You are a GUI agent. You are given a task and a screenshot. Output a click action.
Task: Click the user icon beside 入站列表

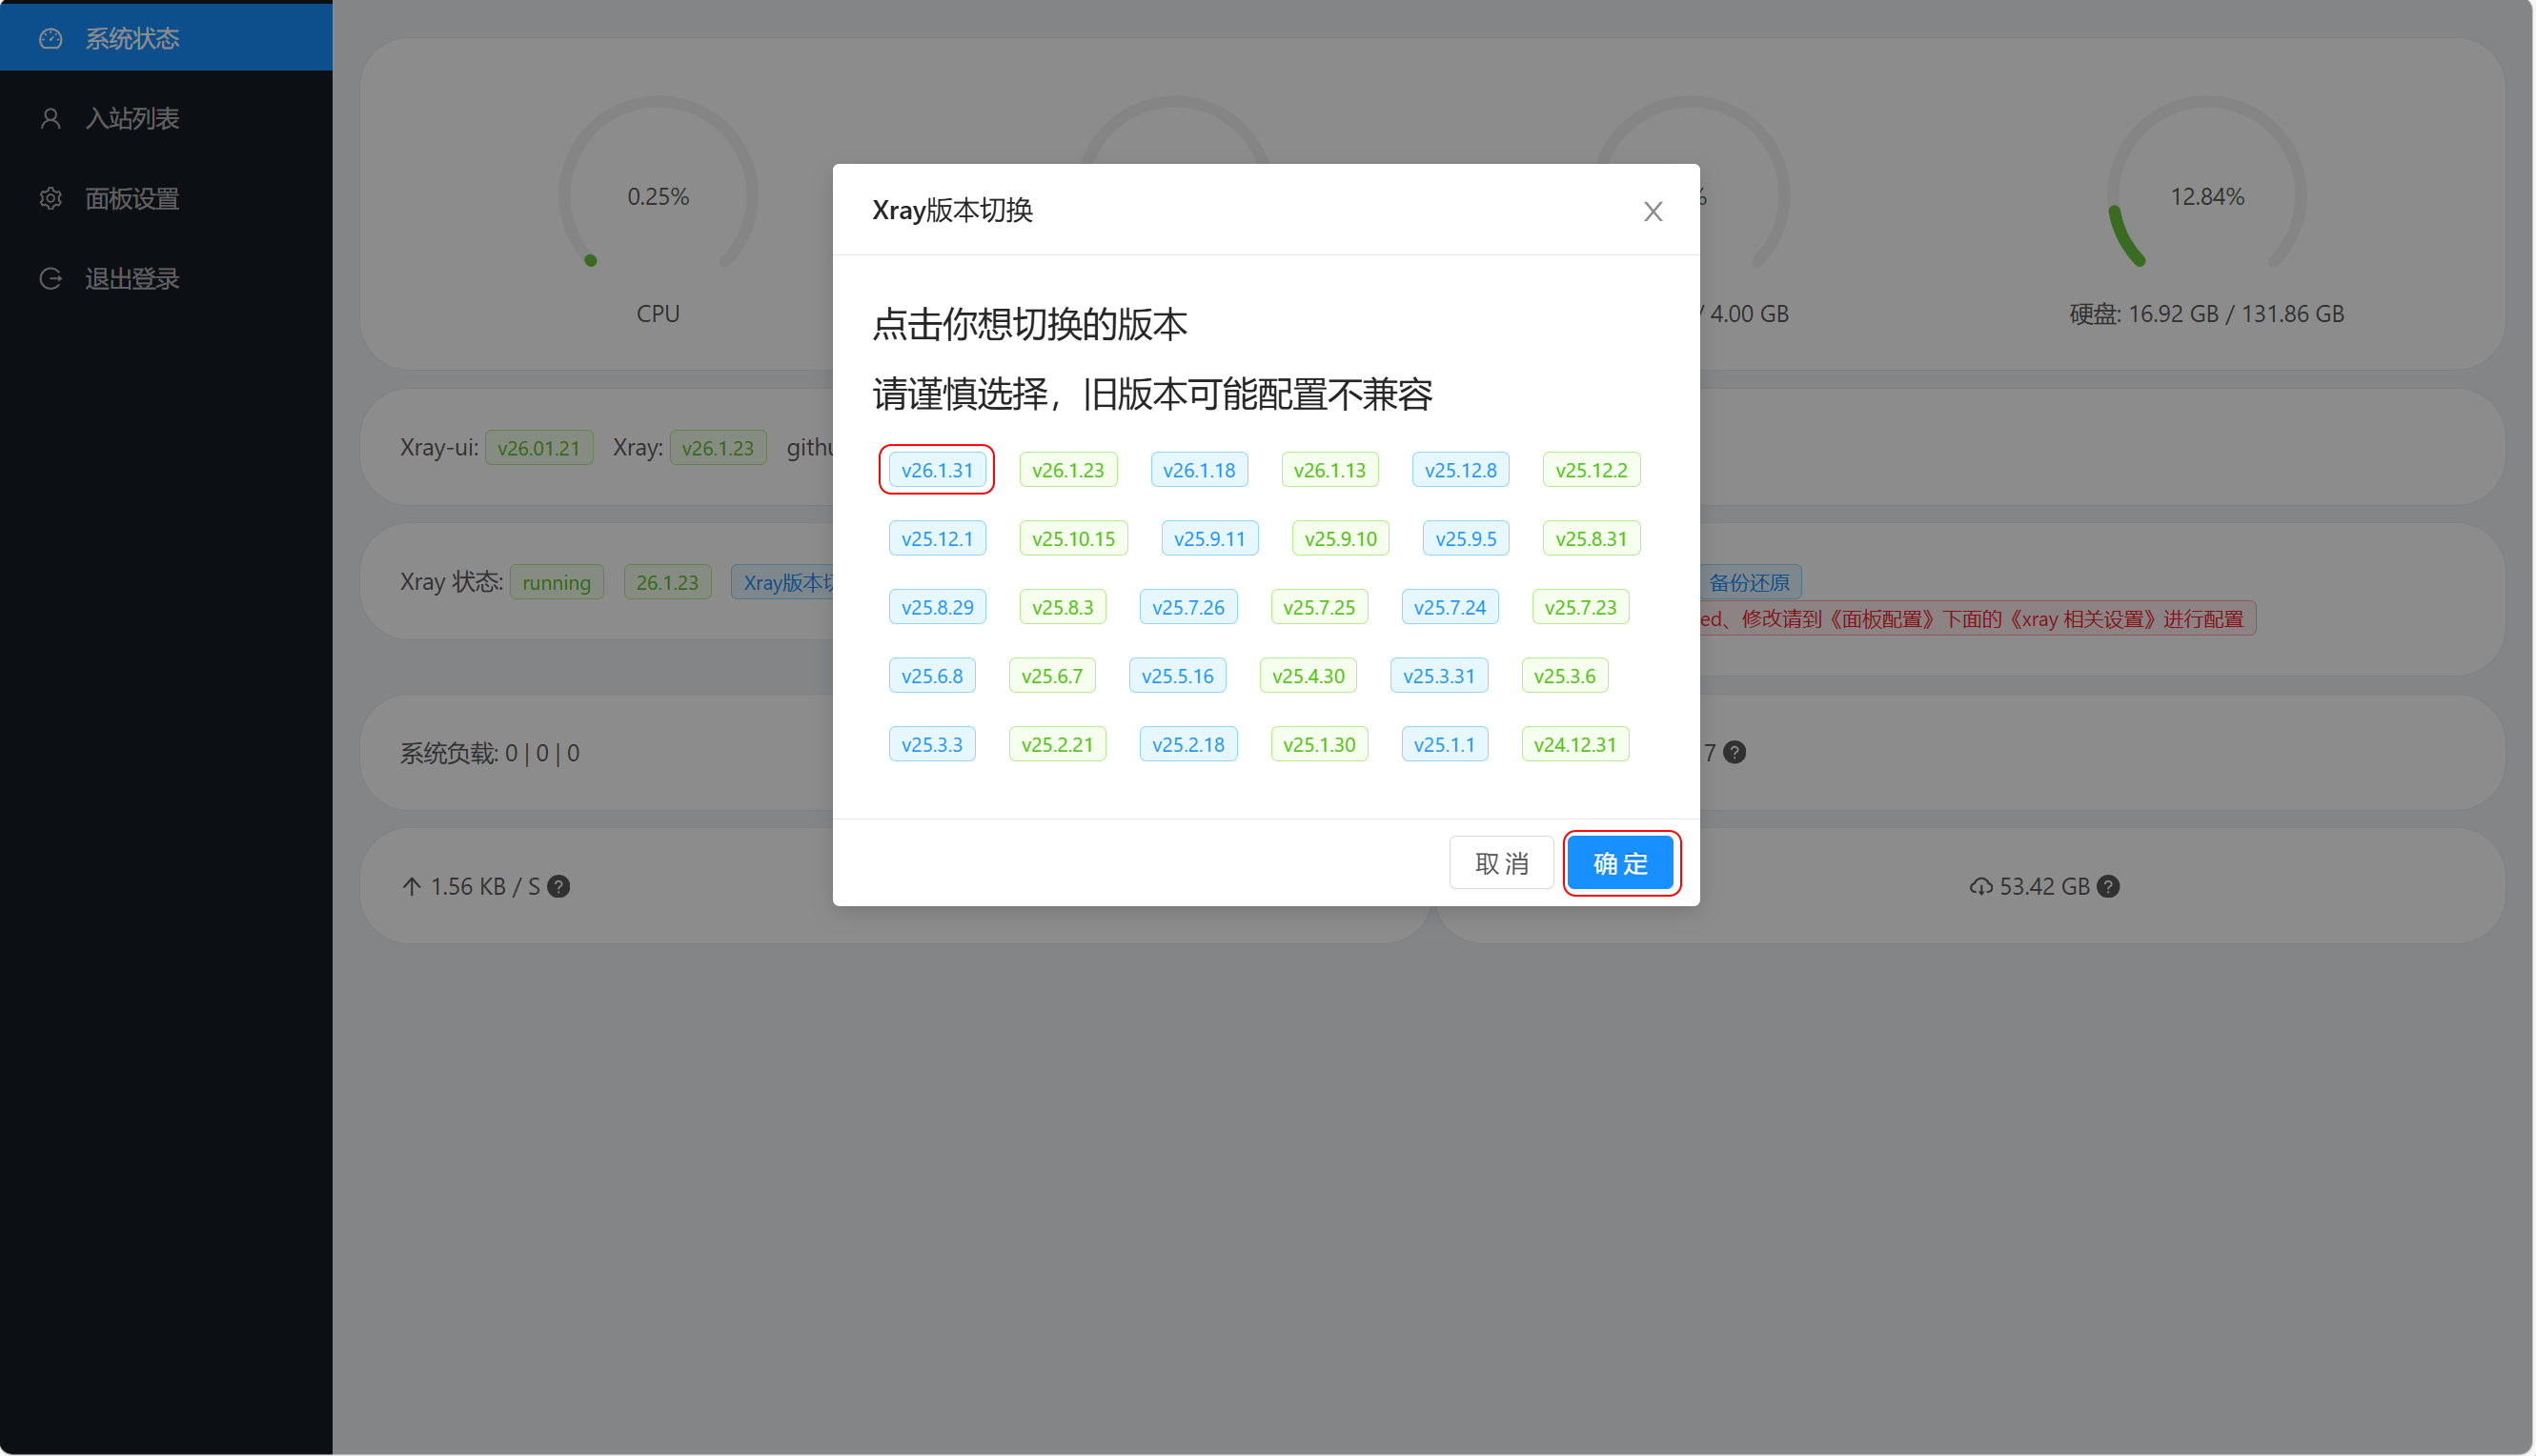coord(51,118)
